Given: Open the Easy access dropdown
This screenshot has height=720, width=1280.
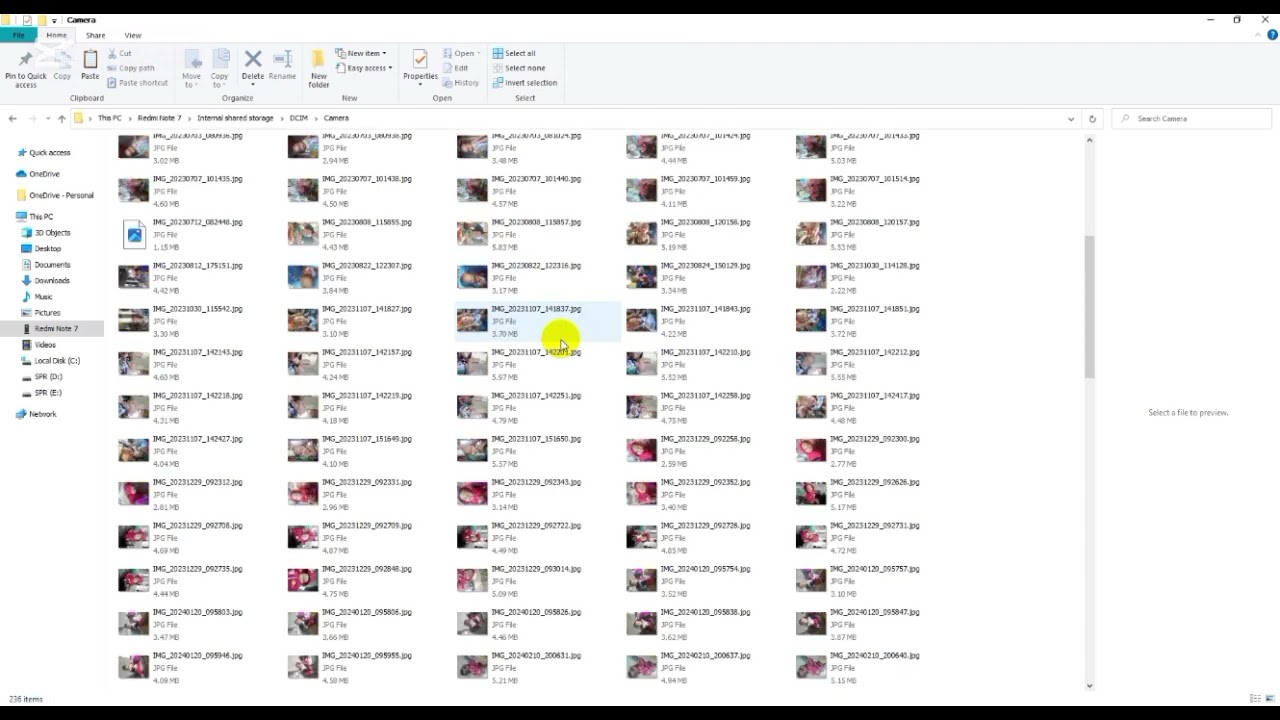Looking at the screenshot, I should [364, 68].
